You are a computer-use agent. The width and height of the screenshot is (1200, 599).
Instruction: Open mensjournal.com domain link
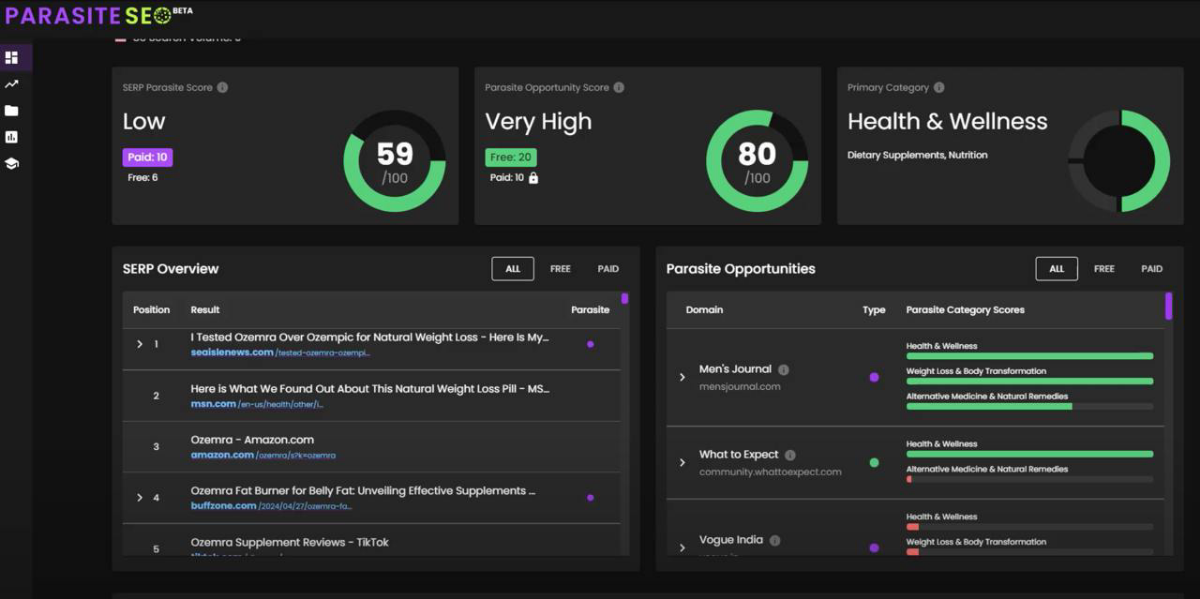(x=740, y=386)
